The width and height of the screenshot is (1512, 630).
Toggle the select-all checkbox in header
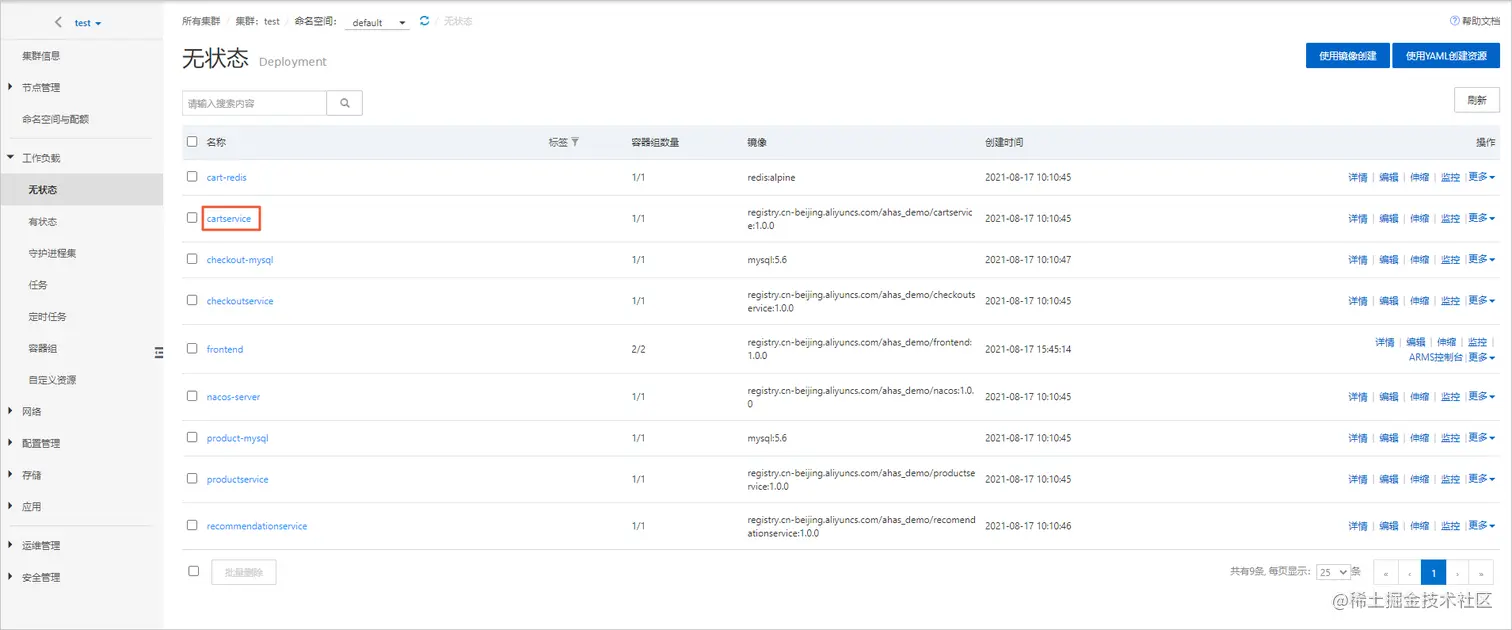(192, 142)
